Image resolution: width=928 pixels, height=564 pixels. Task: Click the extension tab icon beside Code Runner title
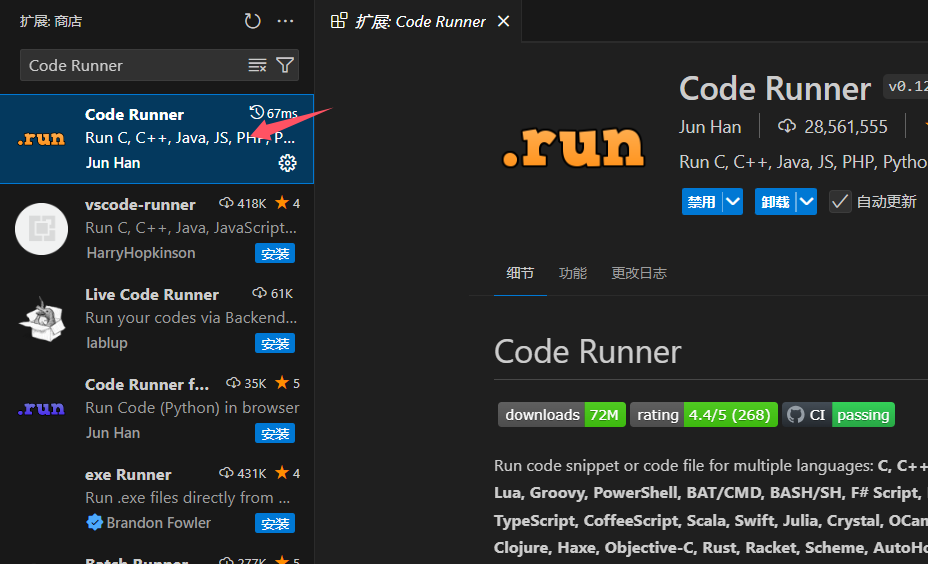339,21
